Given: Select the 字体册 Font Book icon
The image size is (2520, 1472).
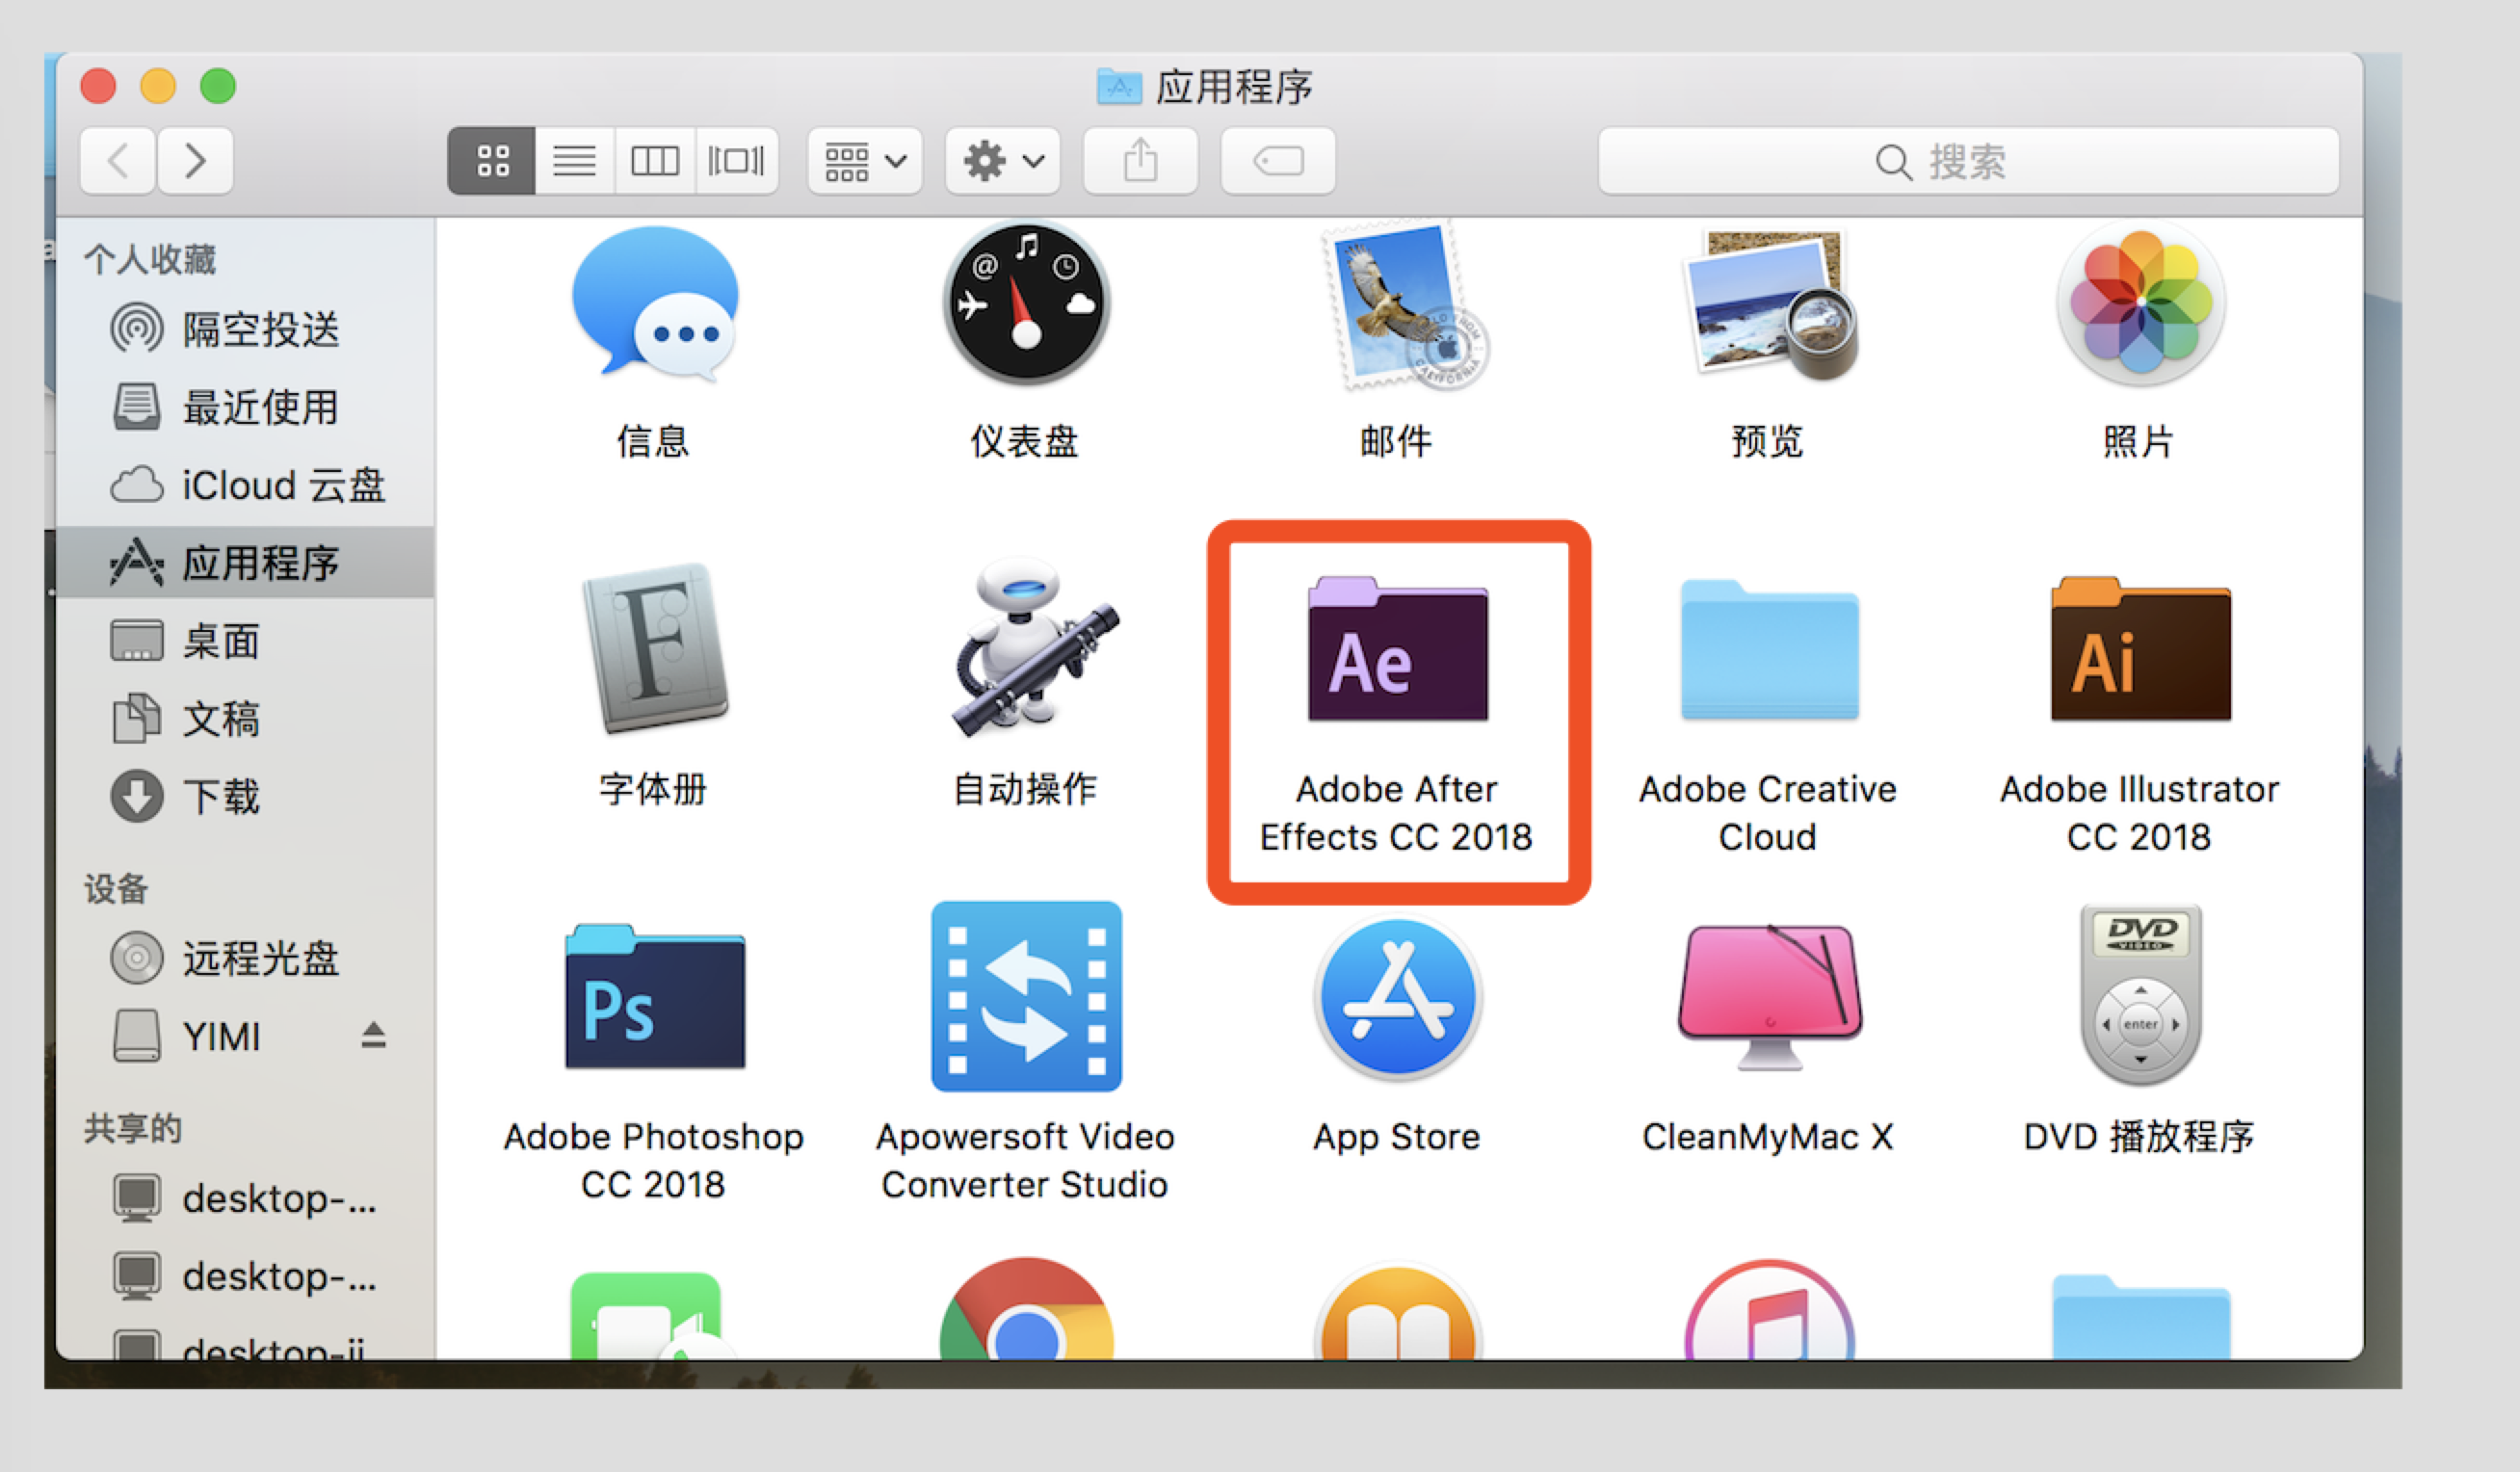Looking at the screenshot, I should tap(654, 648).
